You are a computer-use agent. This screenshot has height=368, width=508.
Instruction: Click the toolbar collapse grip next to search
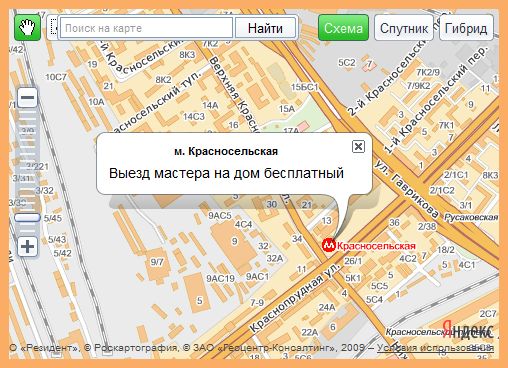click(53, 28)
